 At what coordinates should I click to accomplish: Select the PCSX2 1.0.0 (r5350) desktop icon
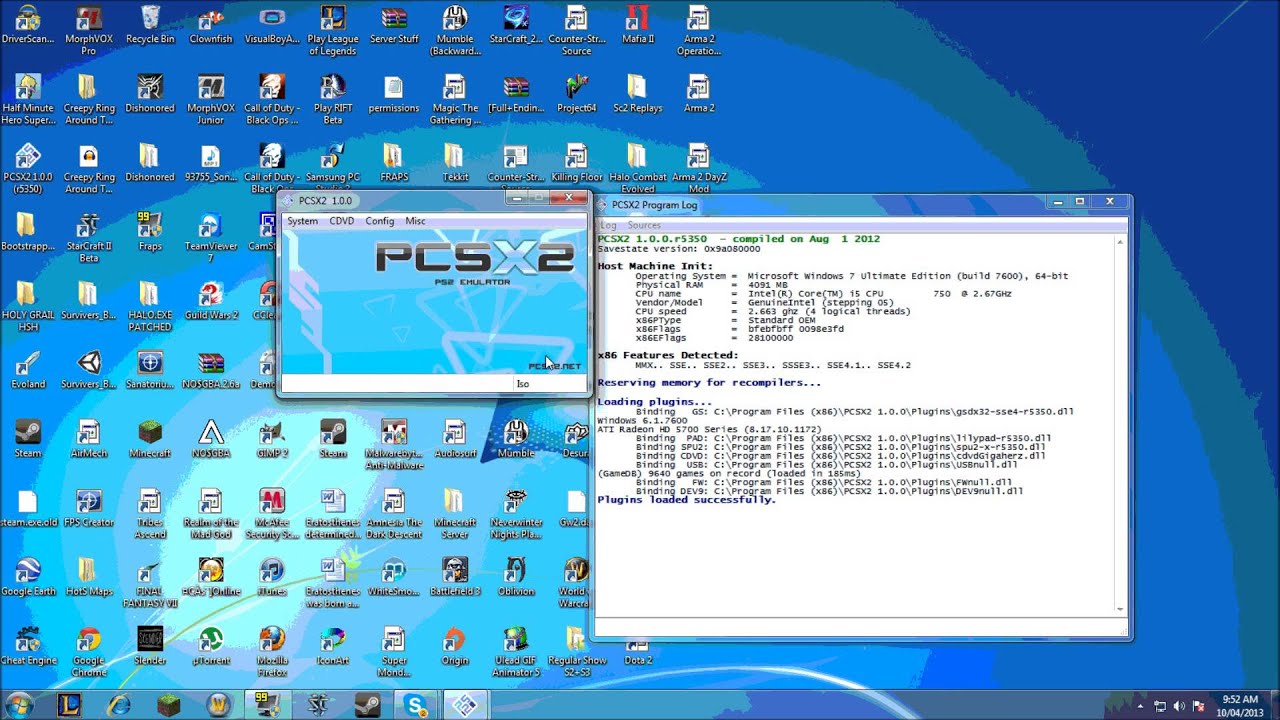28,167
